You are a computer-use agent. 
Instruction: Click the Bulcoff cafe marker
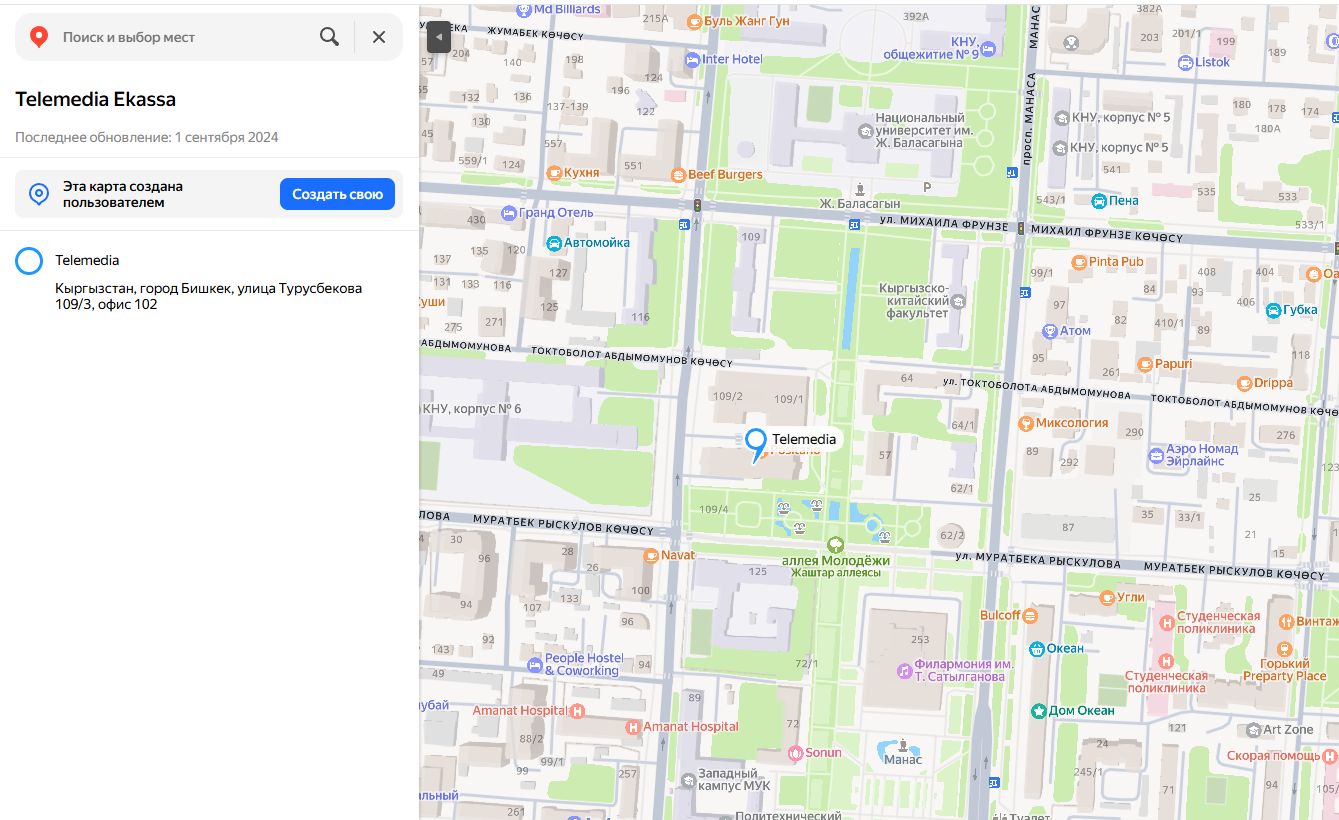pos(1032,615)
